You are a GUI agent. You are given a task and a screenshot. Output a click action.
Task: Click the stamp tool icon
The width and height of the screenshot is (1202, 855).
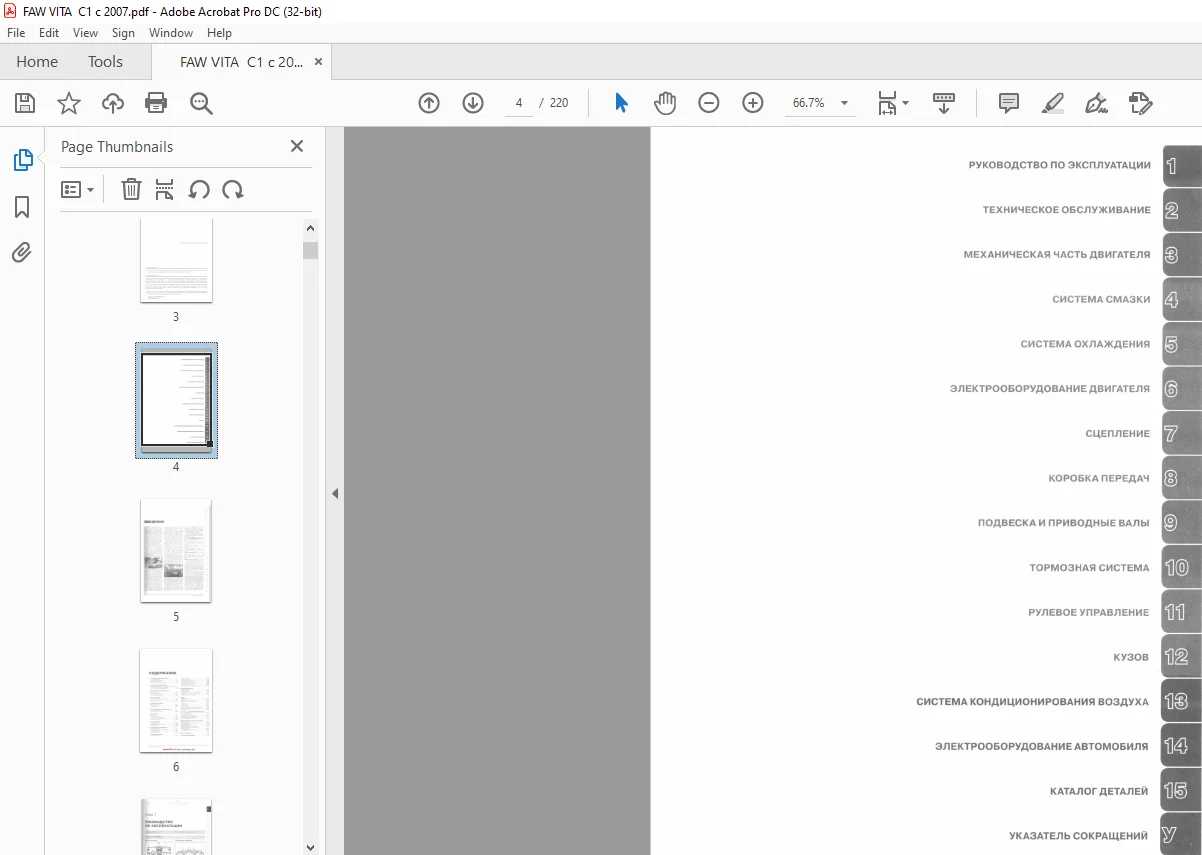1140,103
